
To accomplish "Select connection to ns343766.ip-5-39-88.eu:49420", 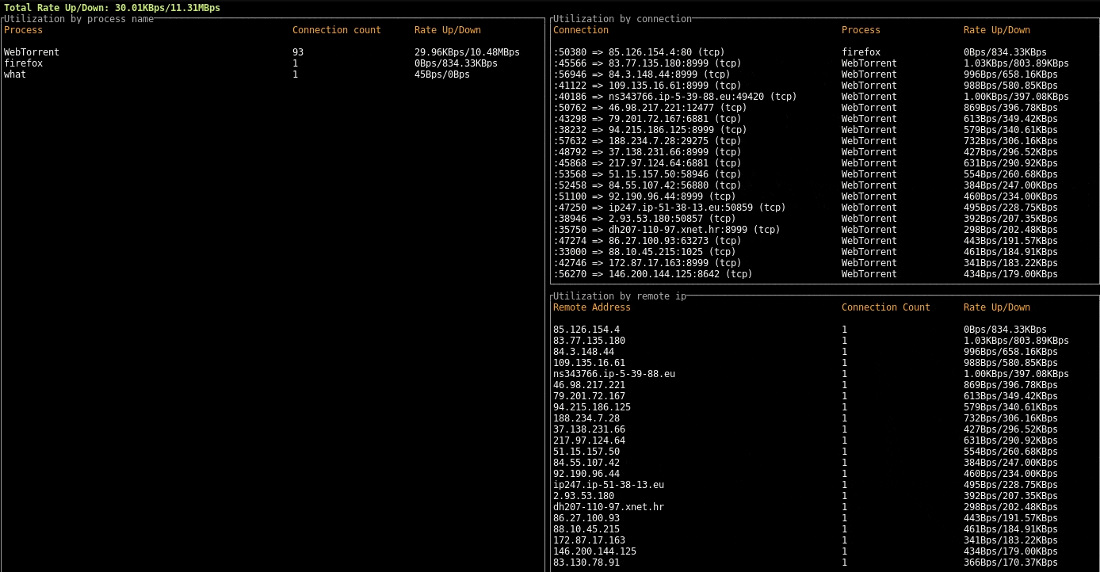I will click(x=674, y=97).
